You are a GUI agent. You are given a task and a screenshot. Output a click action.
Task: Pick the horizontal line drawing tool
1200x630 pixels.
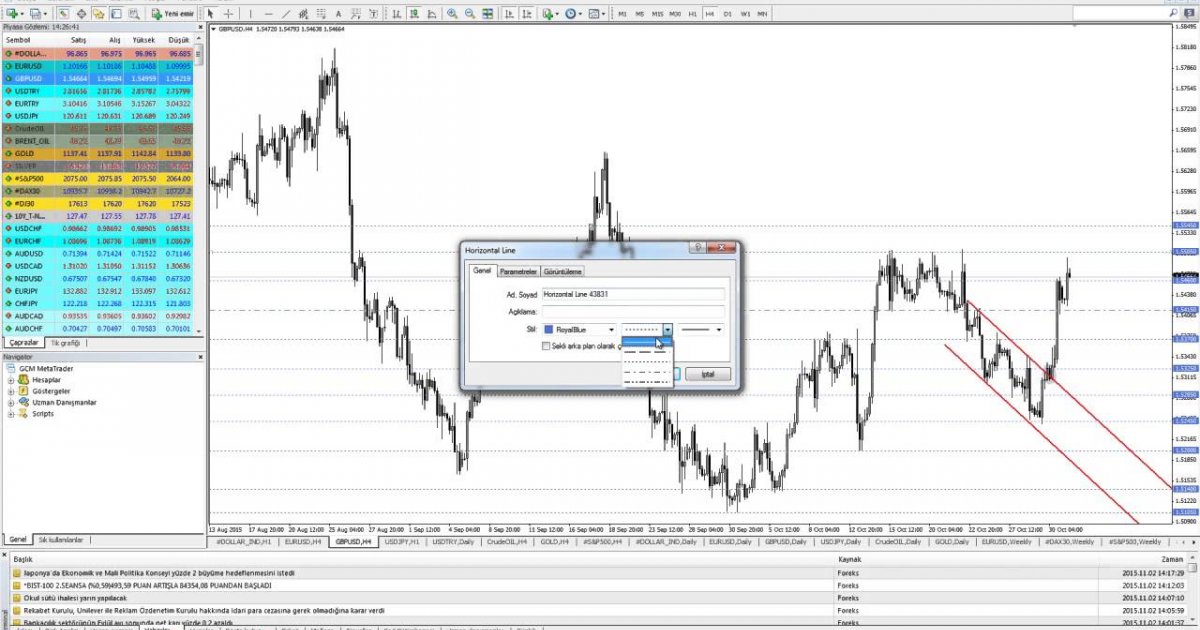[268, 14]
